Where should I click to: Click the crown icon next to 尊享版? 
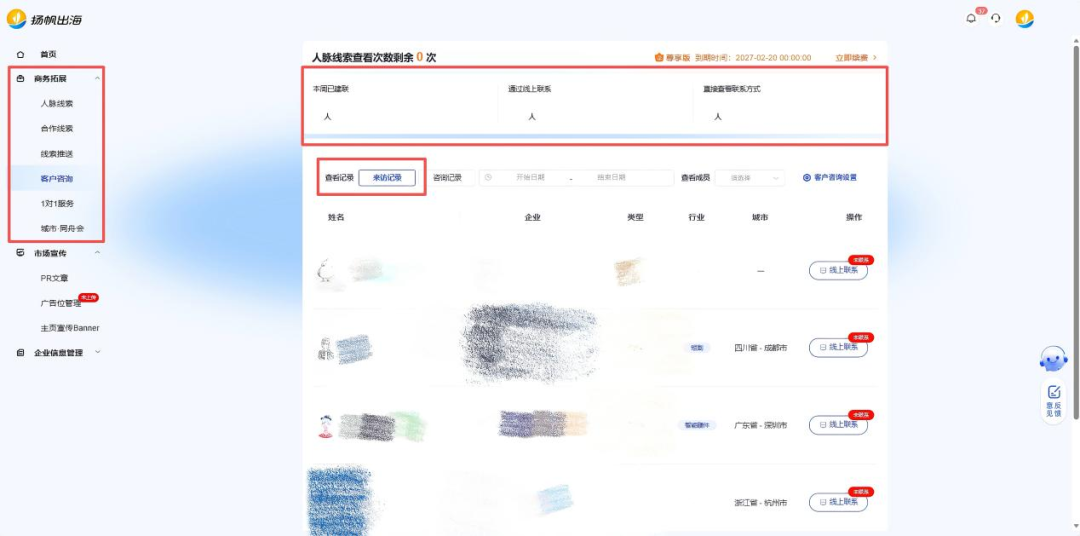(658, 58)
